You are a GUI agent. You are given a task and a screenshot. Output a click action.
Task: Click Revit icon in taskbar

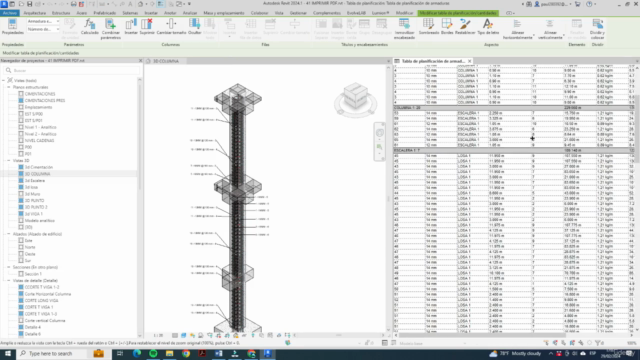(x=267, y=353)
